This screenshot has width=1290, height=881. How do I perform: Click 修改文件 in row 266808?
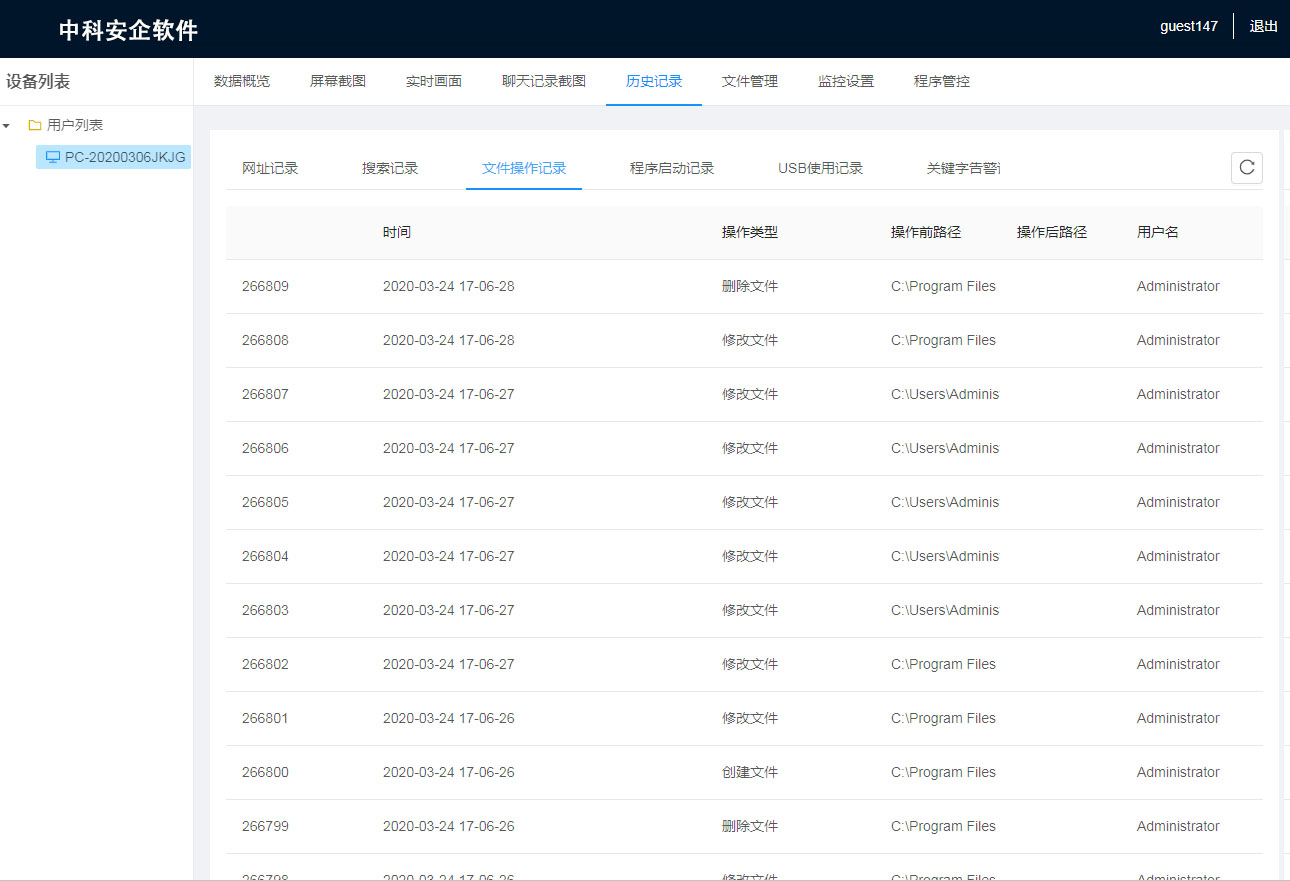click(750, 340)
